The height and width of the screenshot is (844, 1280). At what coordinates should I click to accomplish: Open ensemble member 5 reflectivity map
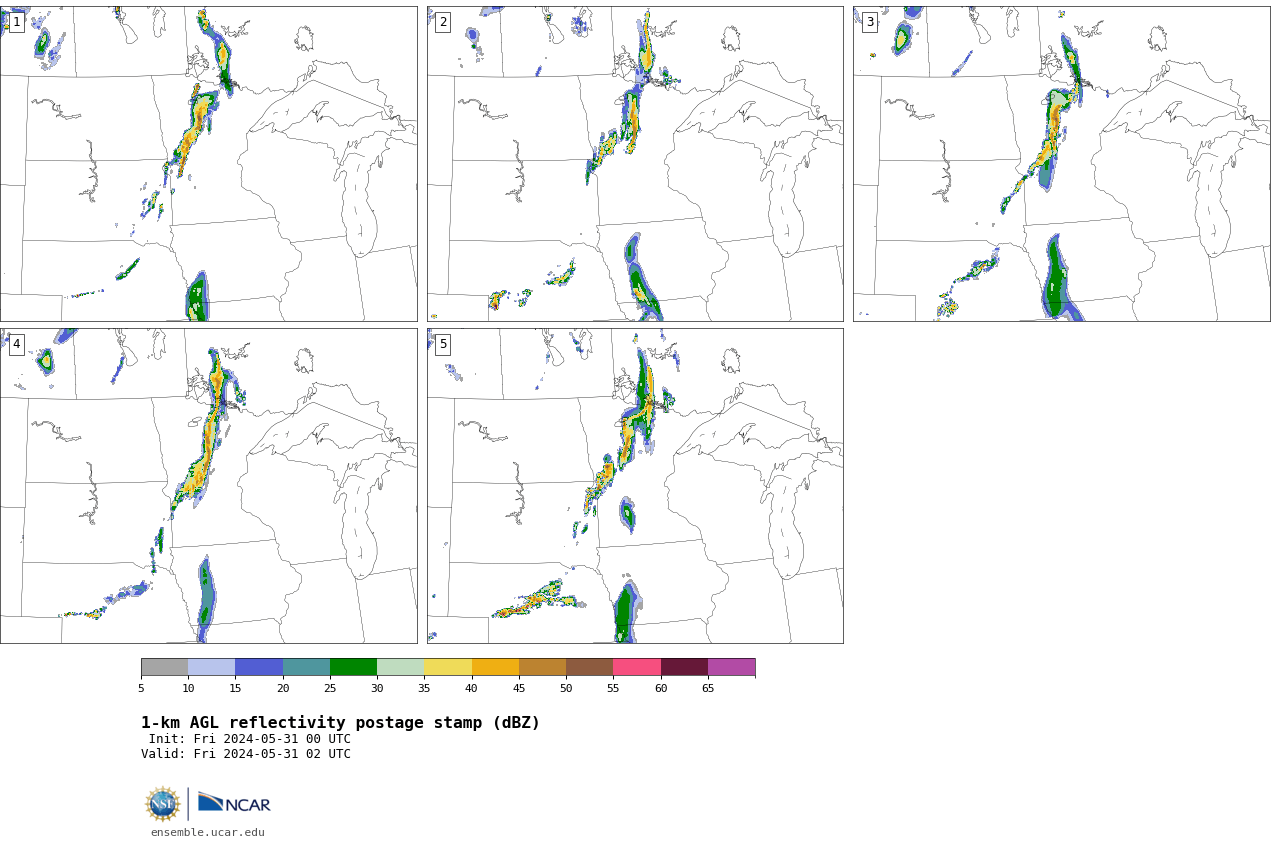635,486
